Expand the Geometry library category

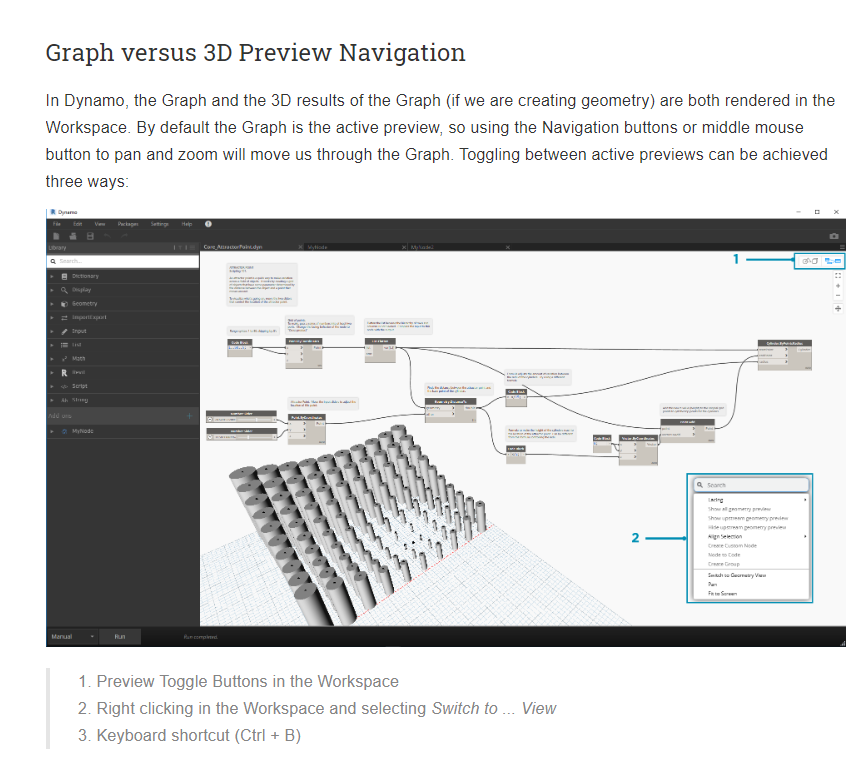53,303
